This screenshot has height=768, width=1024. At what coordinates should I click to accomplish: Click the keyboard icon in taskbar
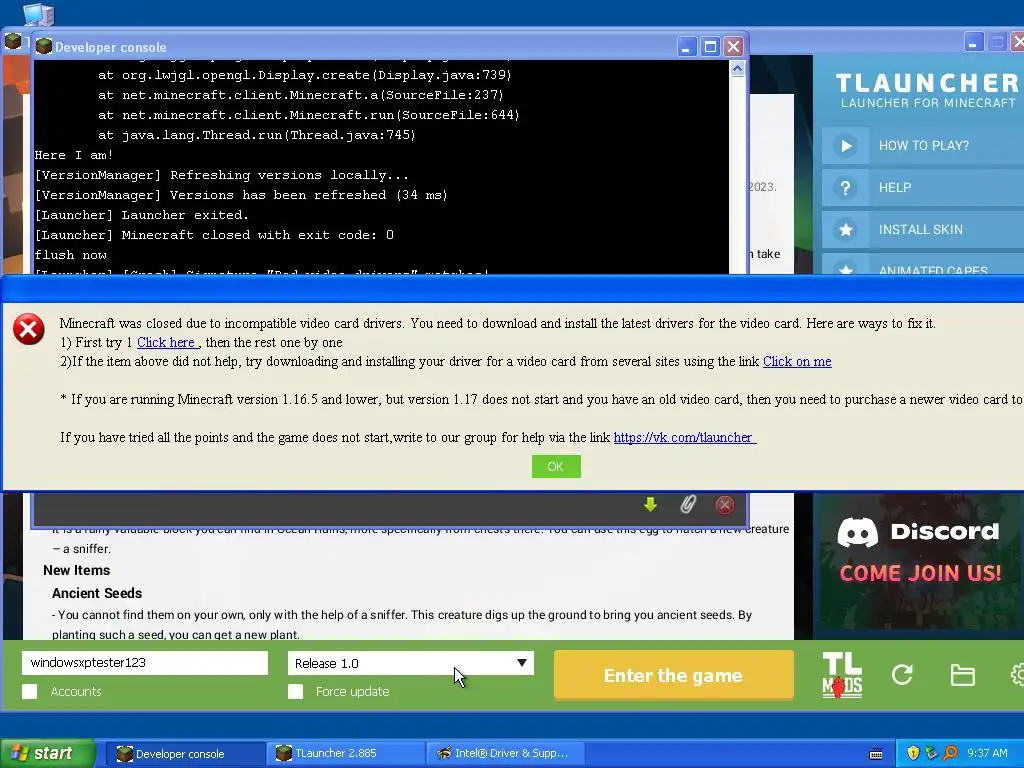click(x=876, y=754)
